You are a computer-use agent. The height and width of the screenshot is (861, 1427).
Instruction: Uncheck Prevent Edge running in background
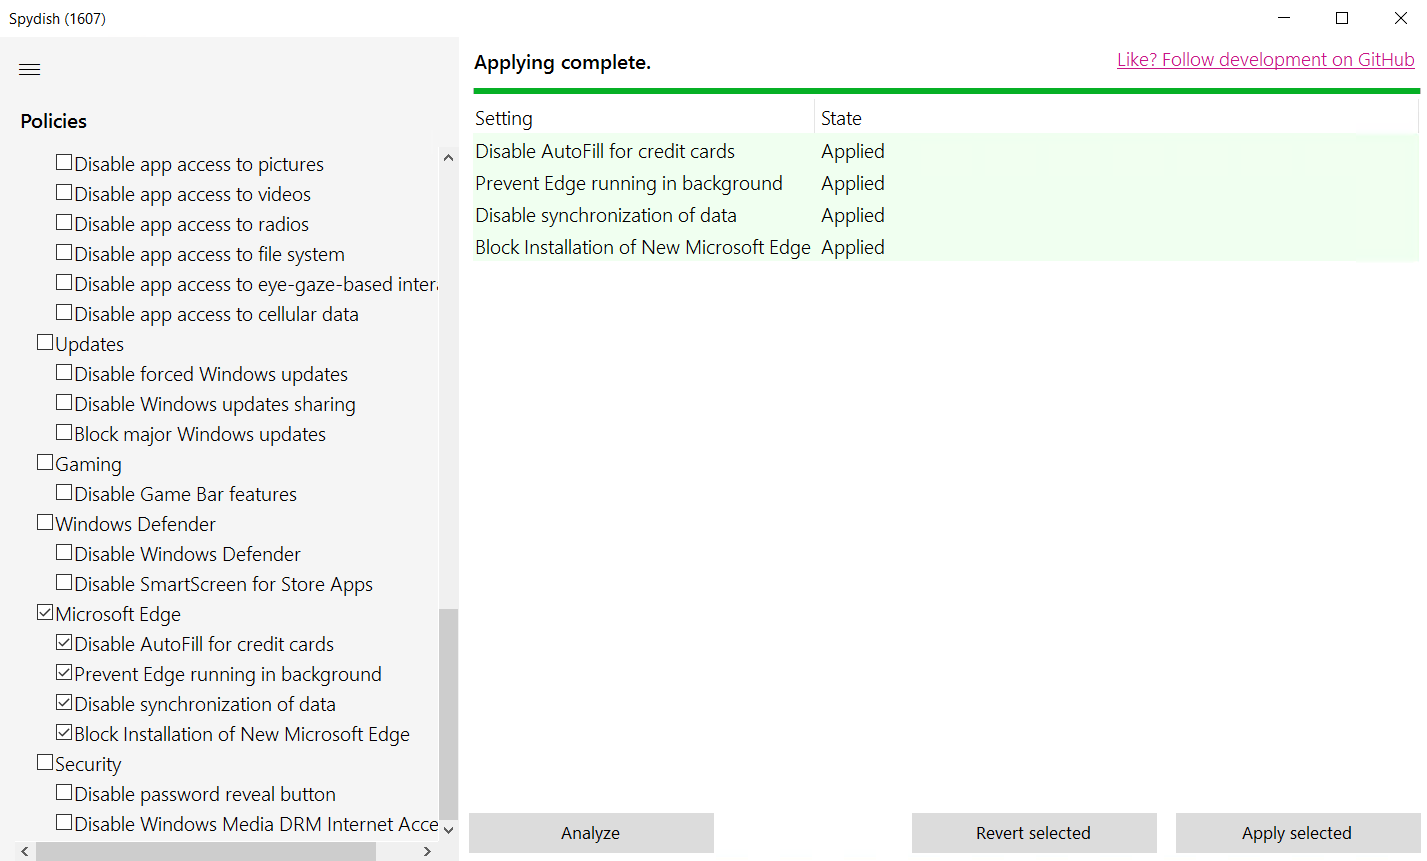coord(64,672)
